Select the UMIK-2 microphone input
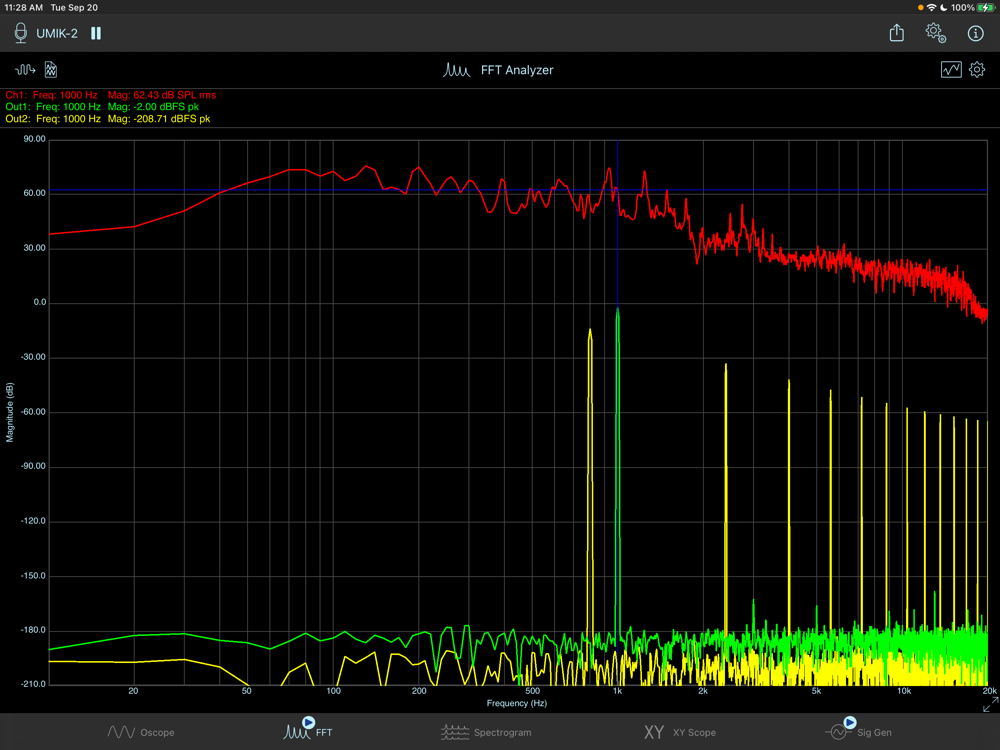The height and width of the screenshot is (750, 1000). (x=47, y=33)
